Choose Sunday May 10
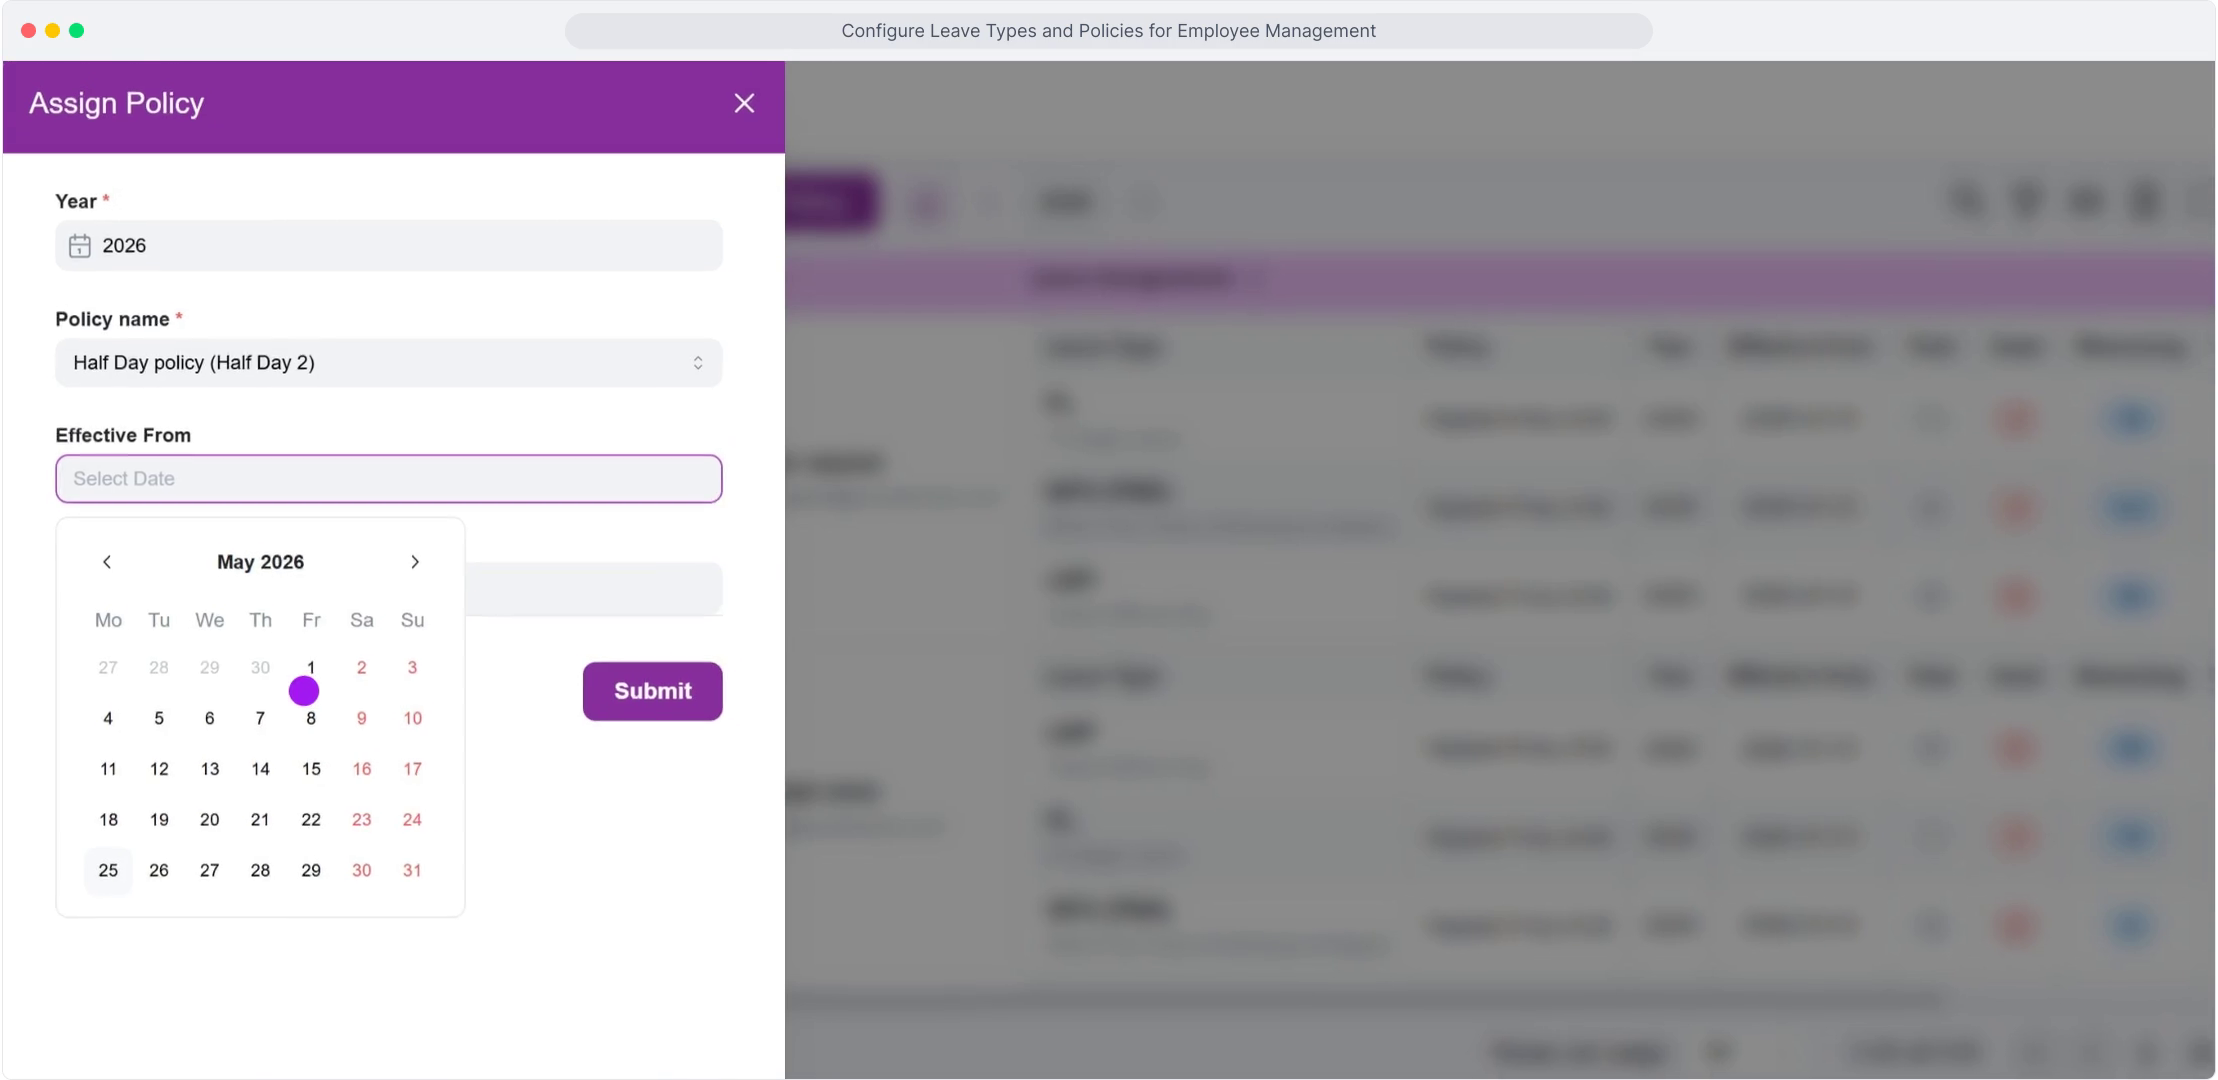This screenshot has width=2218, height=1080. pyautogui.click(x=412, y=718)
